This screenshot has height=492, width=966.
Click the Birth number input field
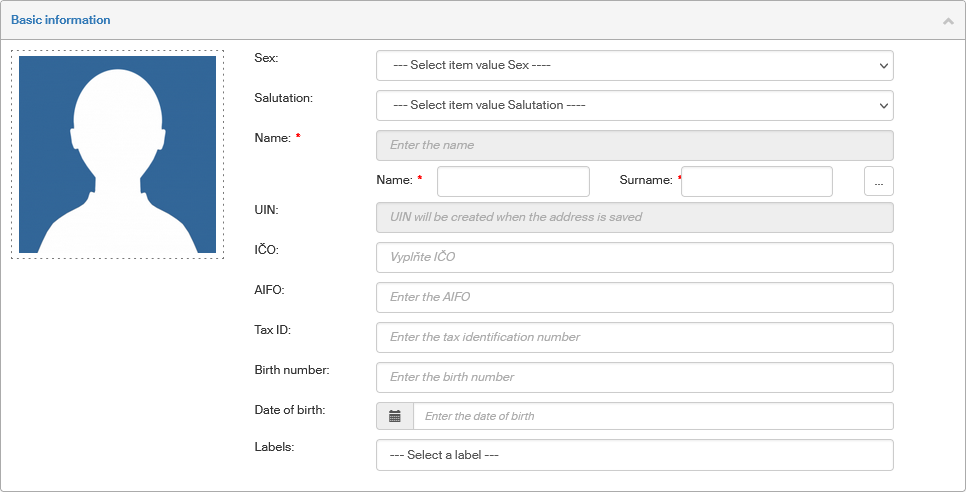[x=634, y=377]
